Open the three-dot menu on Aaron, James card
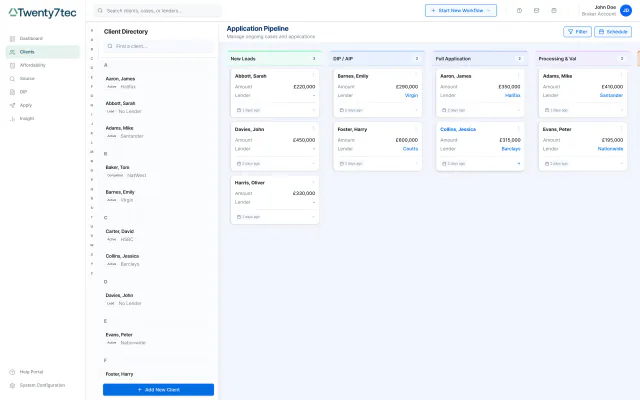The height and width of the screenshot is (400, 640). [519, 75]
